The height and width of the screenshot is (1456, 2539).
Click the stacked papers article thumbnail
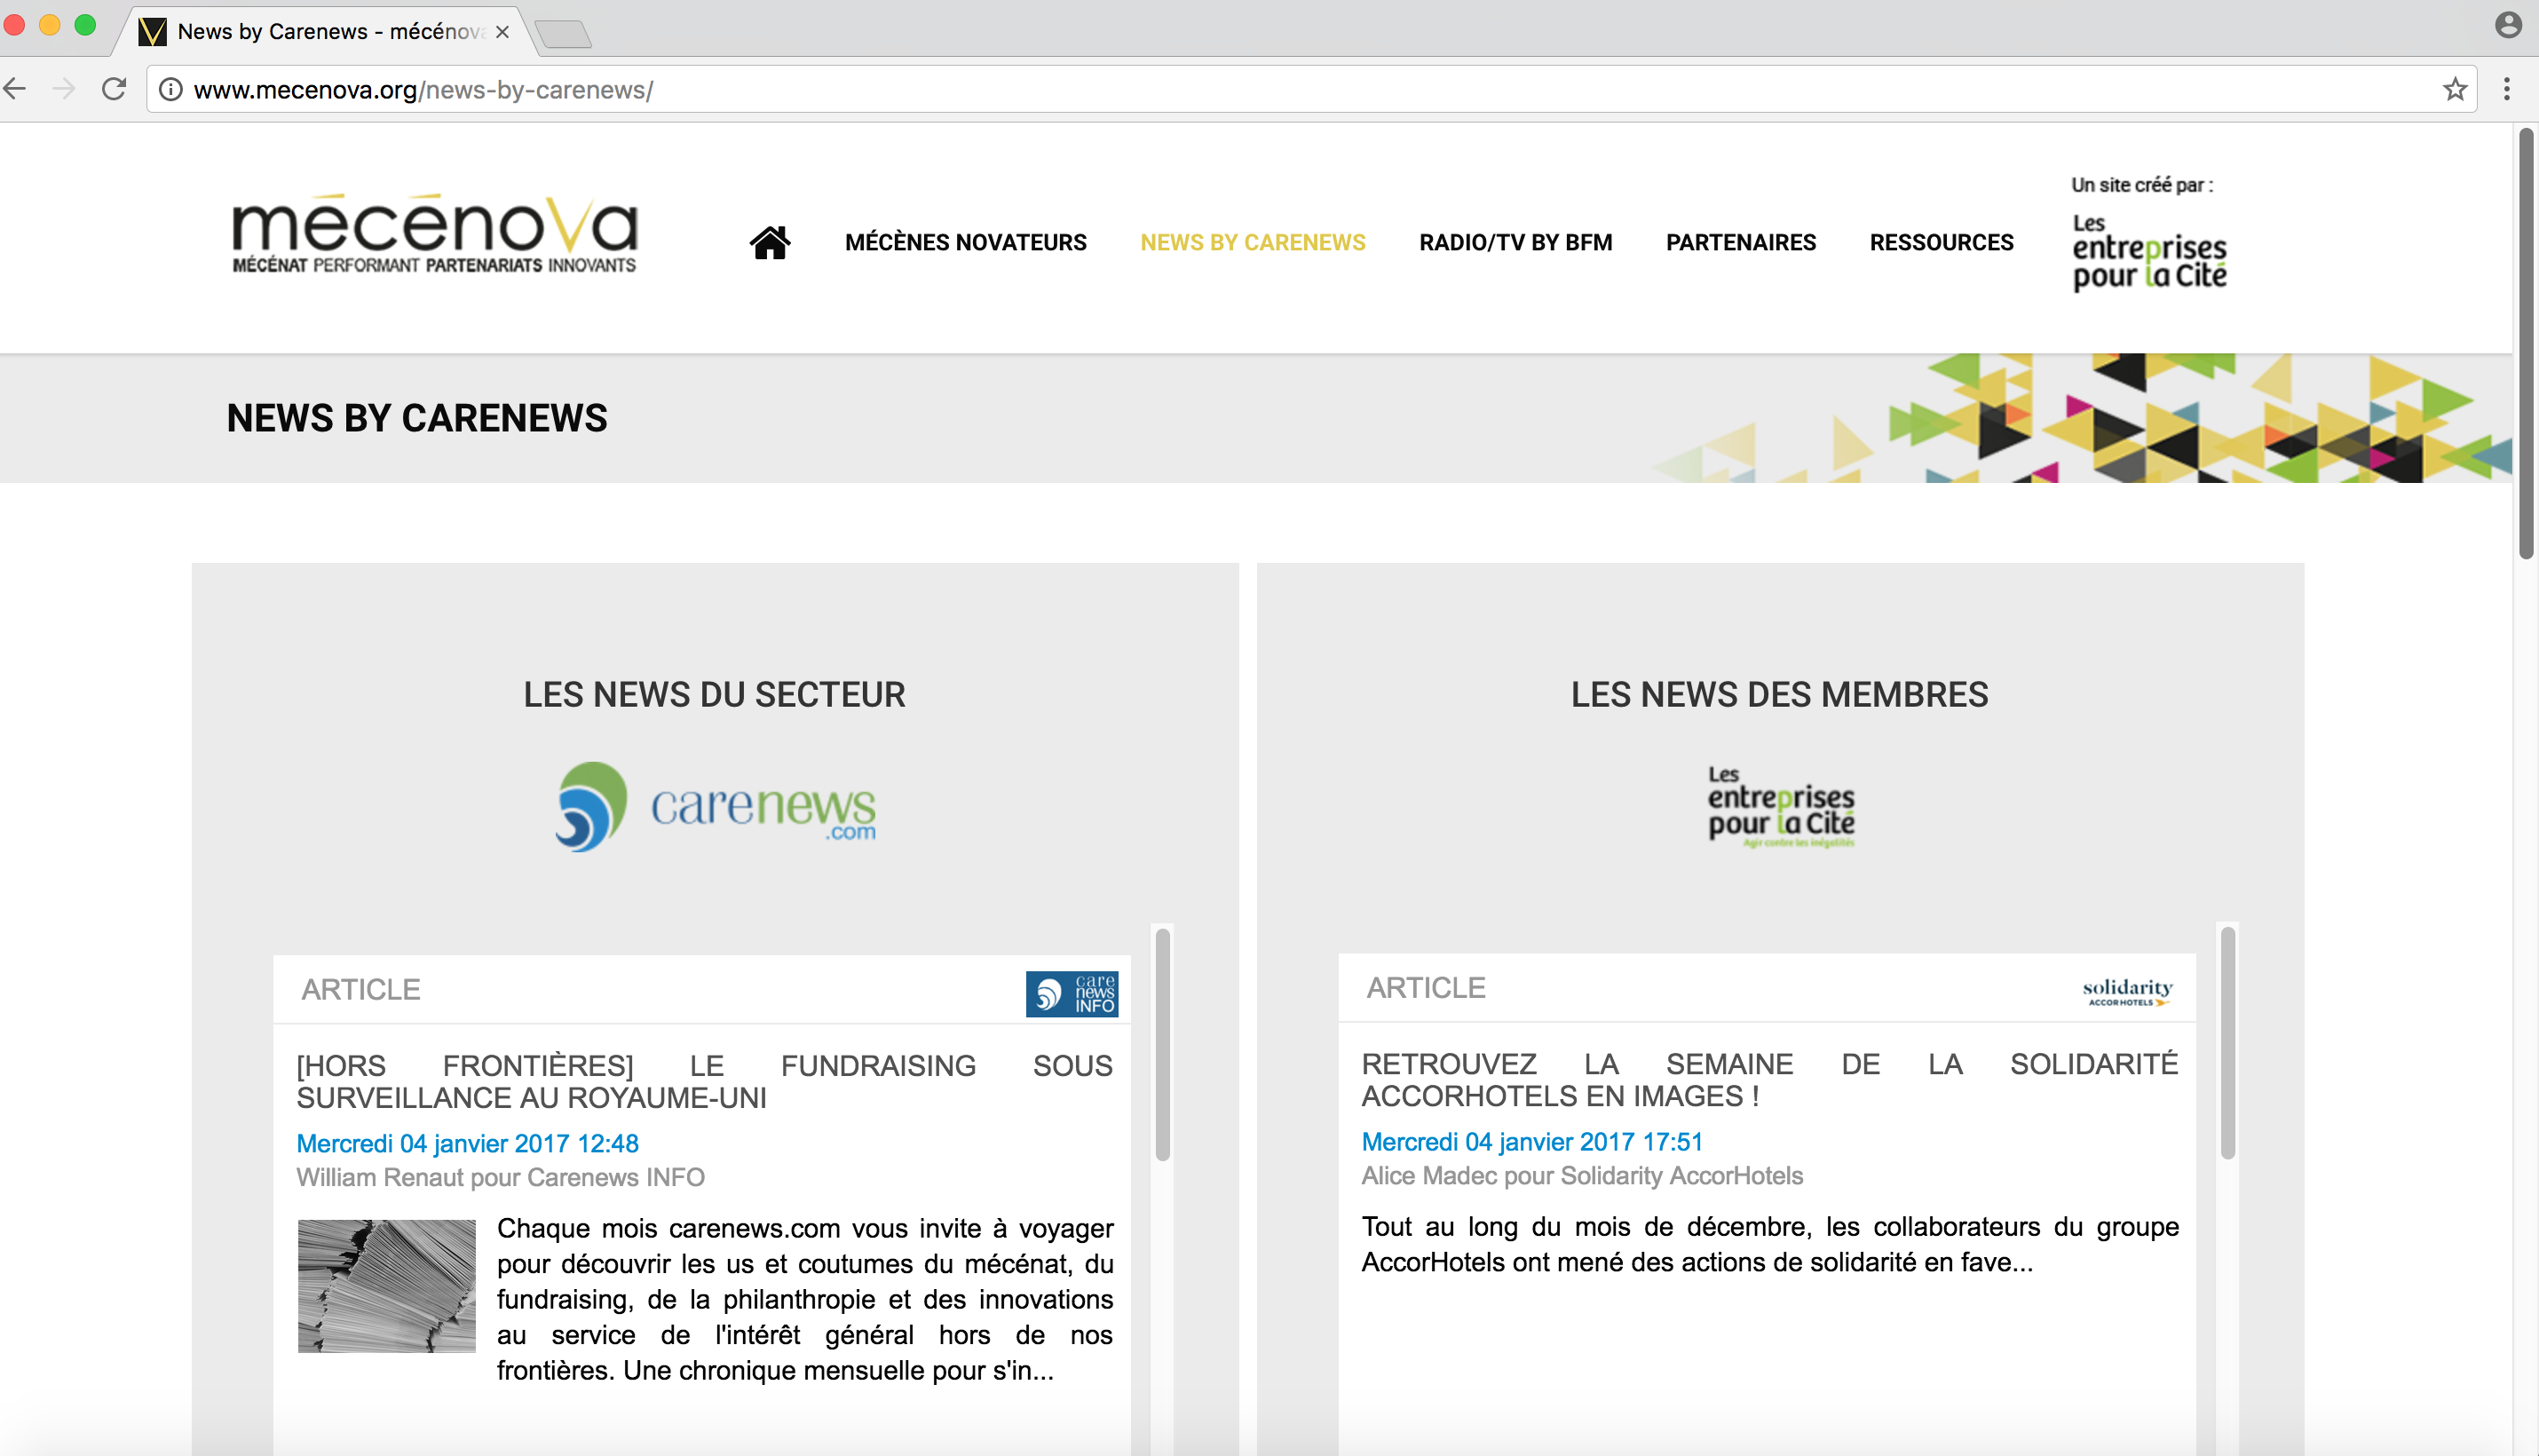tap(387, 1285)
